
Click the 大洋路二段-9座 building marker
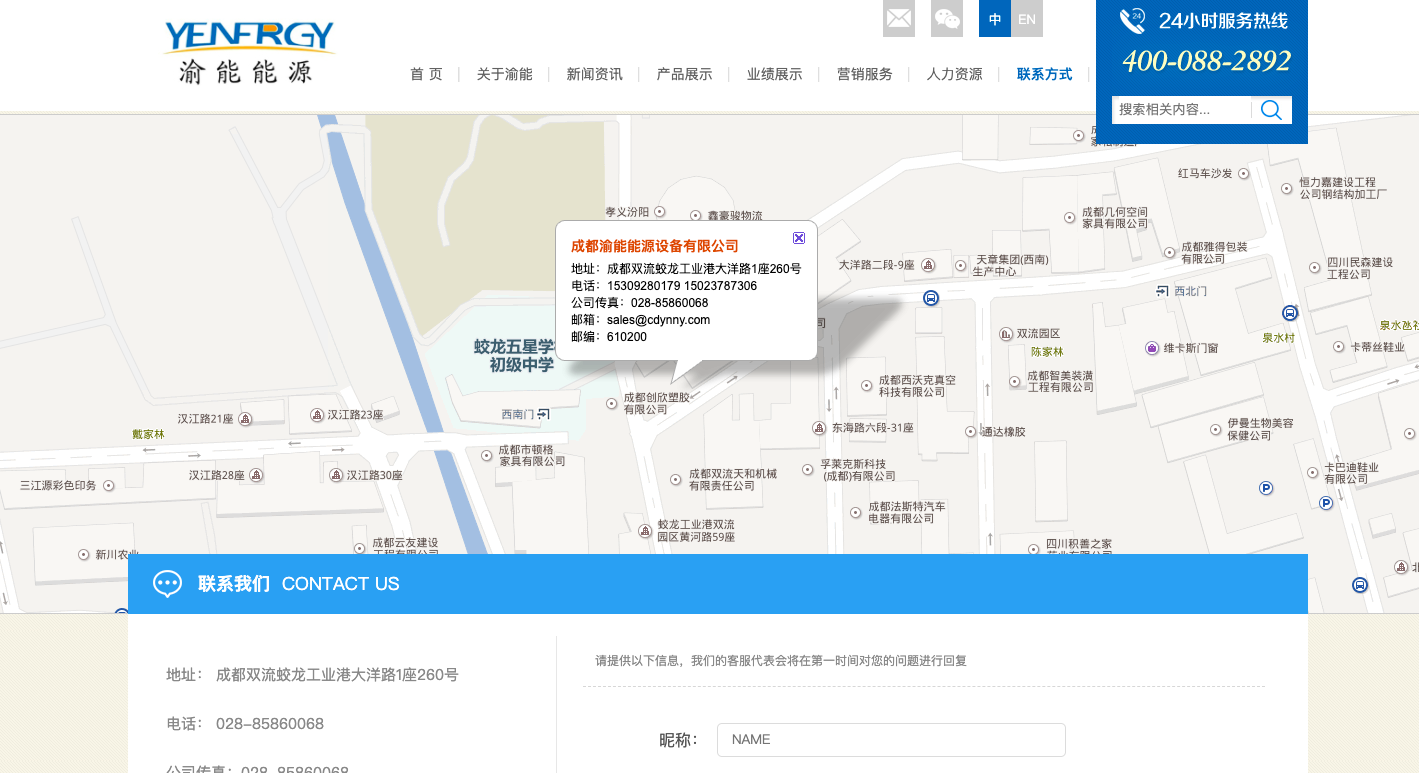pos(928,265)
